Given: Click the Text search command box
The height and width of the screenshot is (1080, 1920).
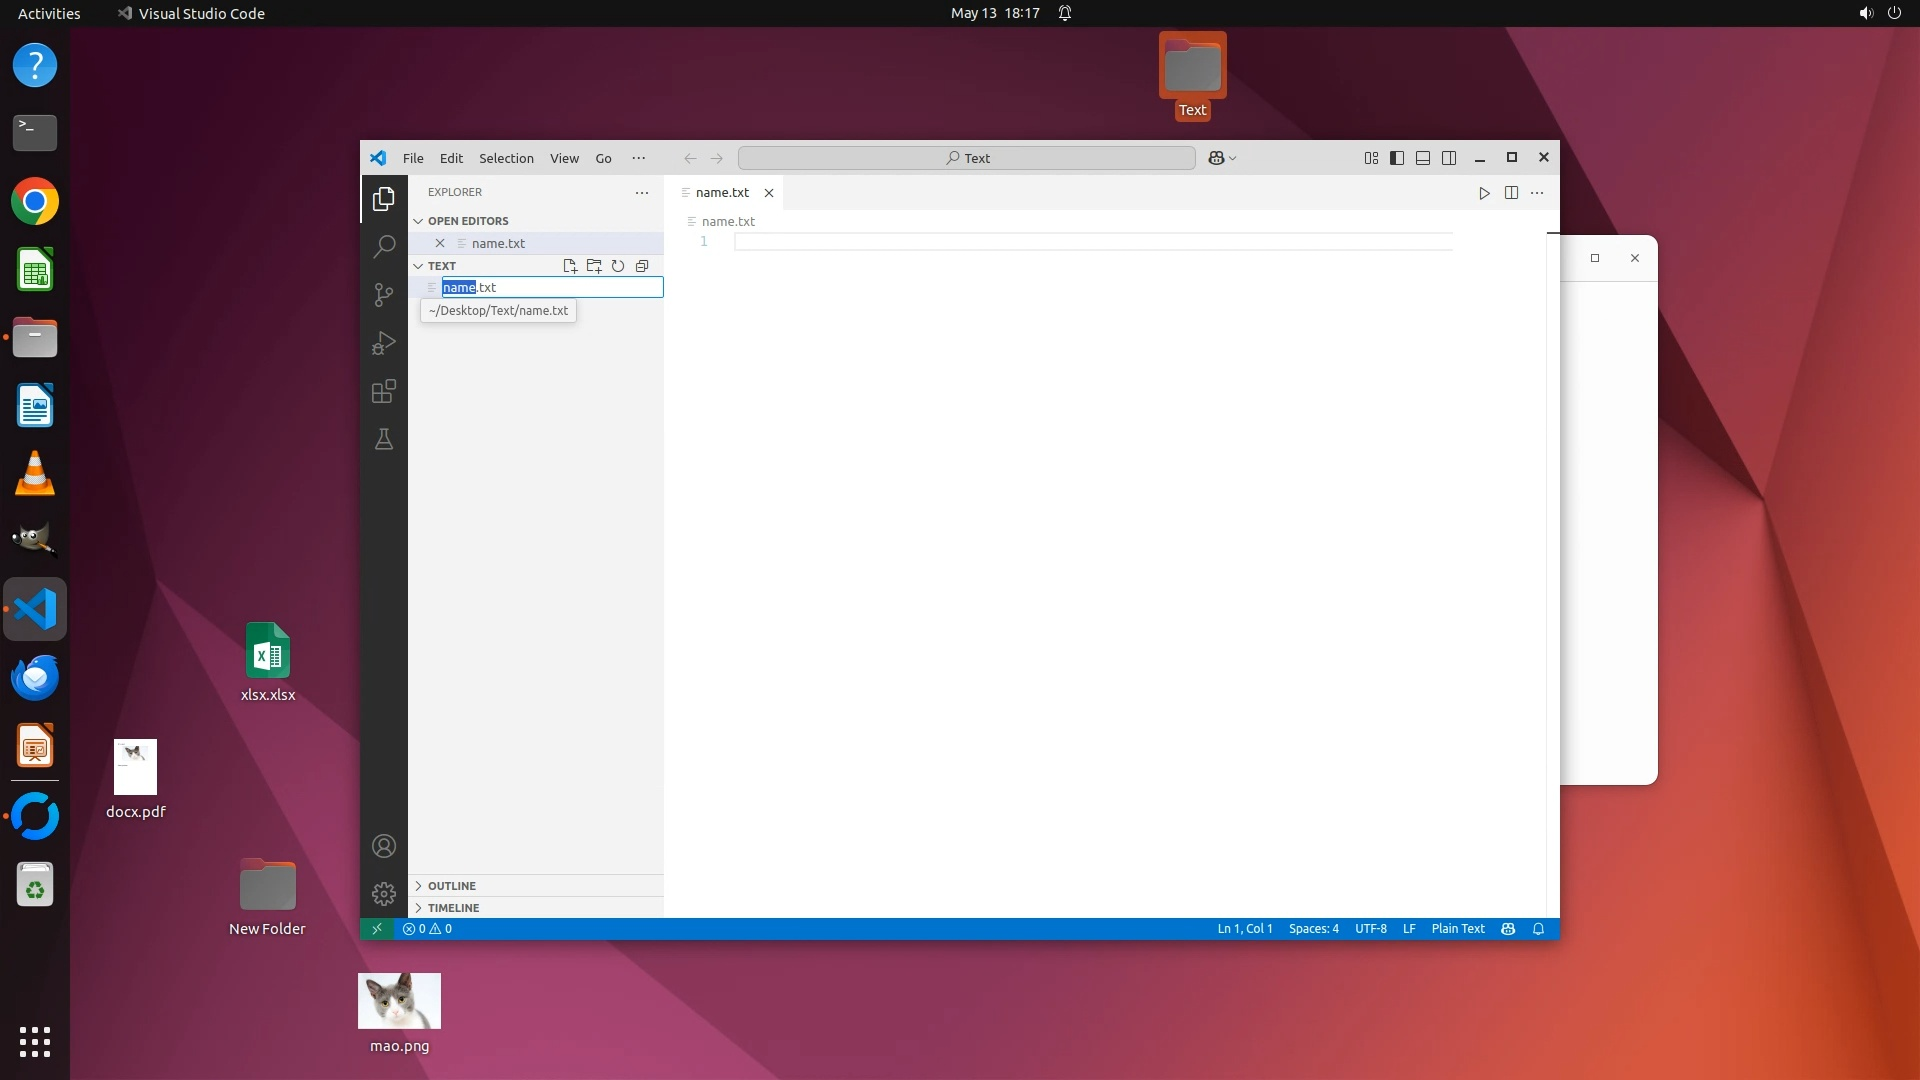Looking at the screenshot, I should click(x=966, y=158).
